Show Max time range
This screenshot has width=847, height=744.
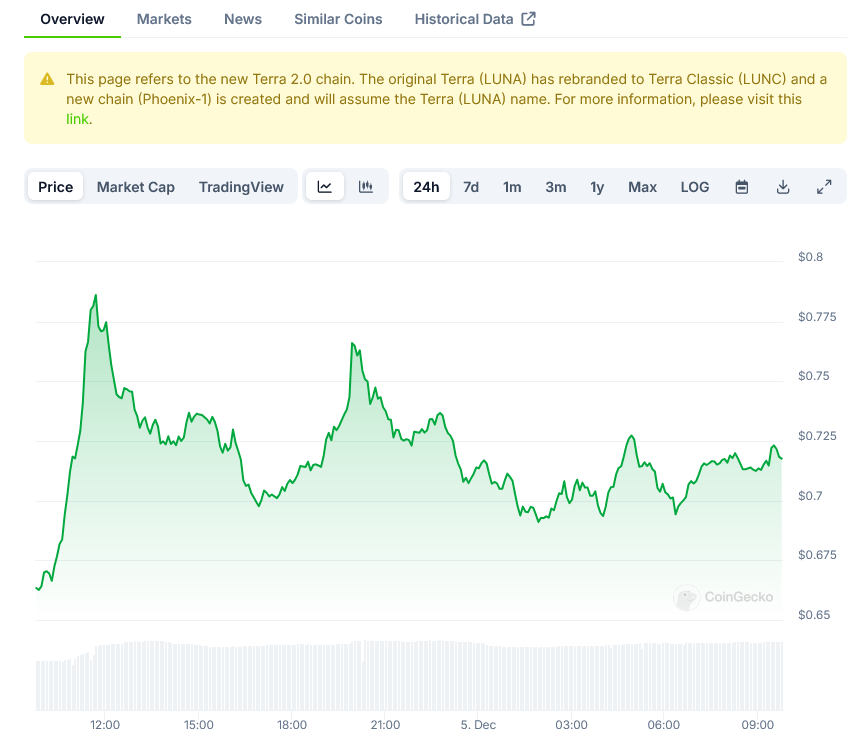pyautogui.click(x=642, y=187)
